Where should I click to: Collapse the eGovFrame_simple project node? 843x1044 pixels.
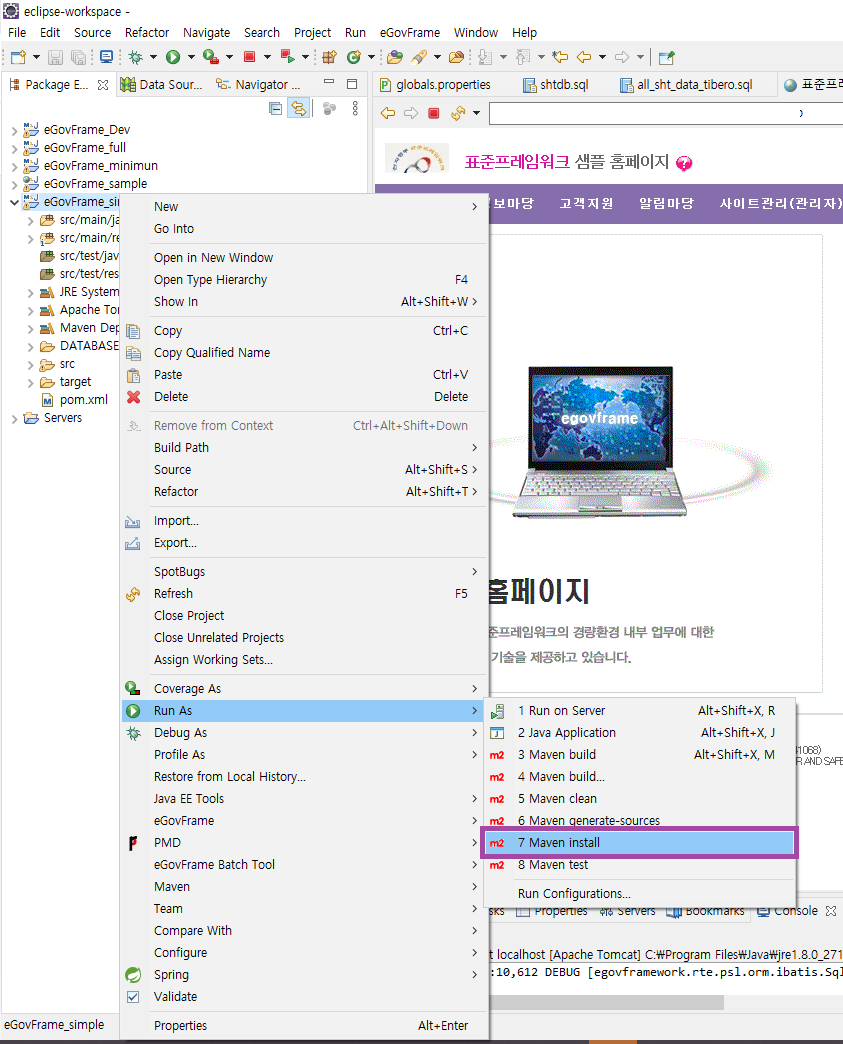[15, 202]
